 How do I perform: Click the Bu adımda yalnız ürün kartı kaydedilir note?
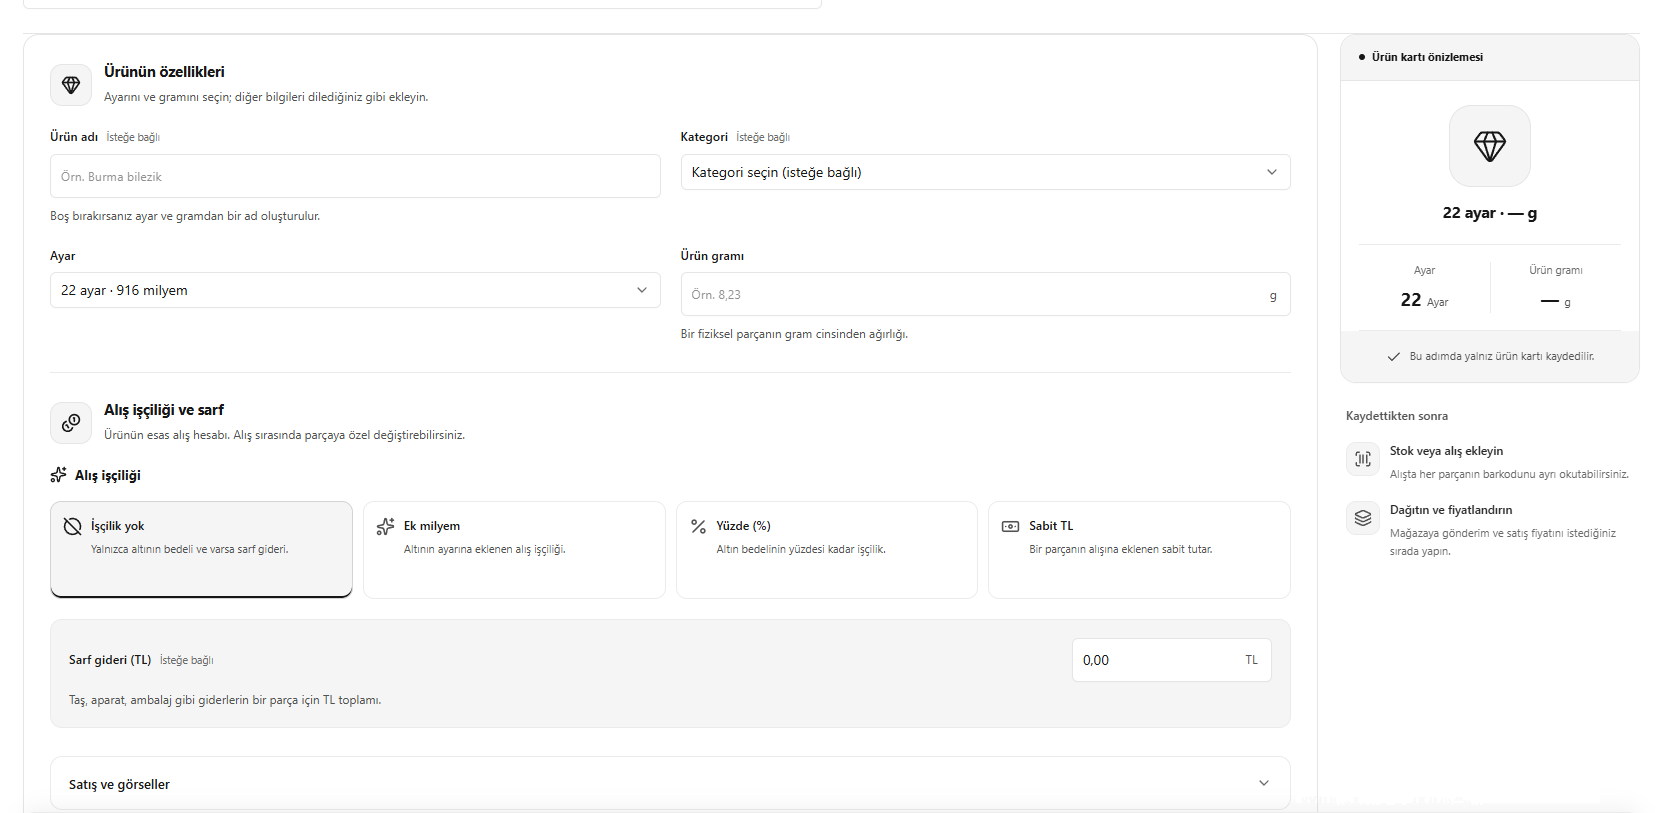1502,357
